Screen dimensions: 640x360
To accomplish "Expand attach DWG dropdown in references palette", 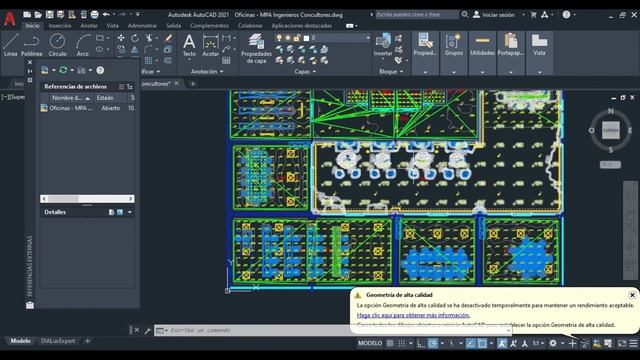I will tap(53, 70).
